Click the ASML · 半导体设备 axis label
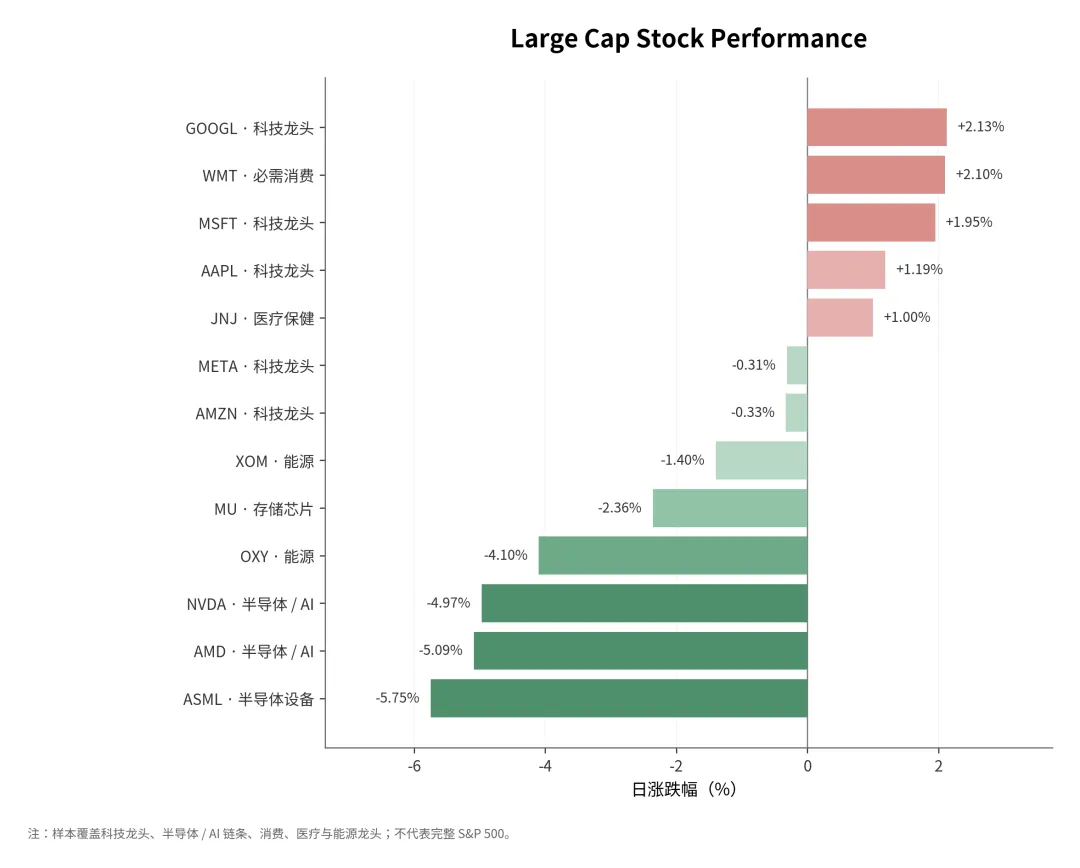This screenshot has height=868, width=1080. (x=249, y=699)
